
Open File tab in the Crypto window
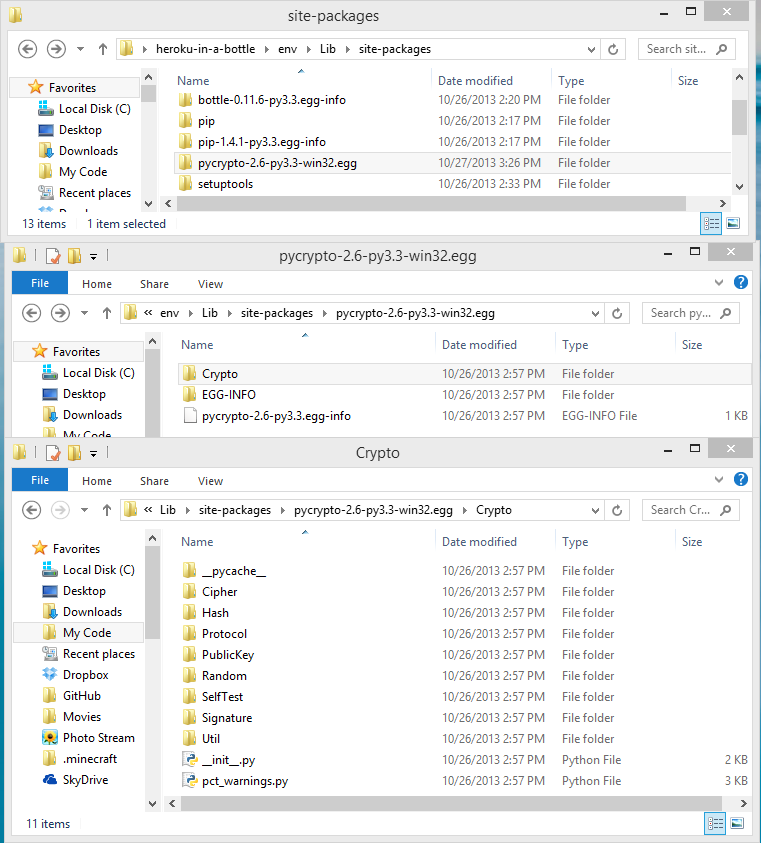pos(40,480)
